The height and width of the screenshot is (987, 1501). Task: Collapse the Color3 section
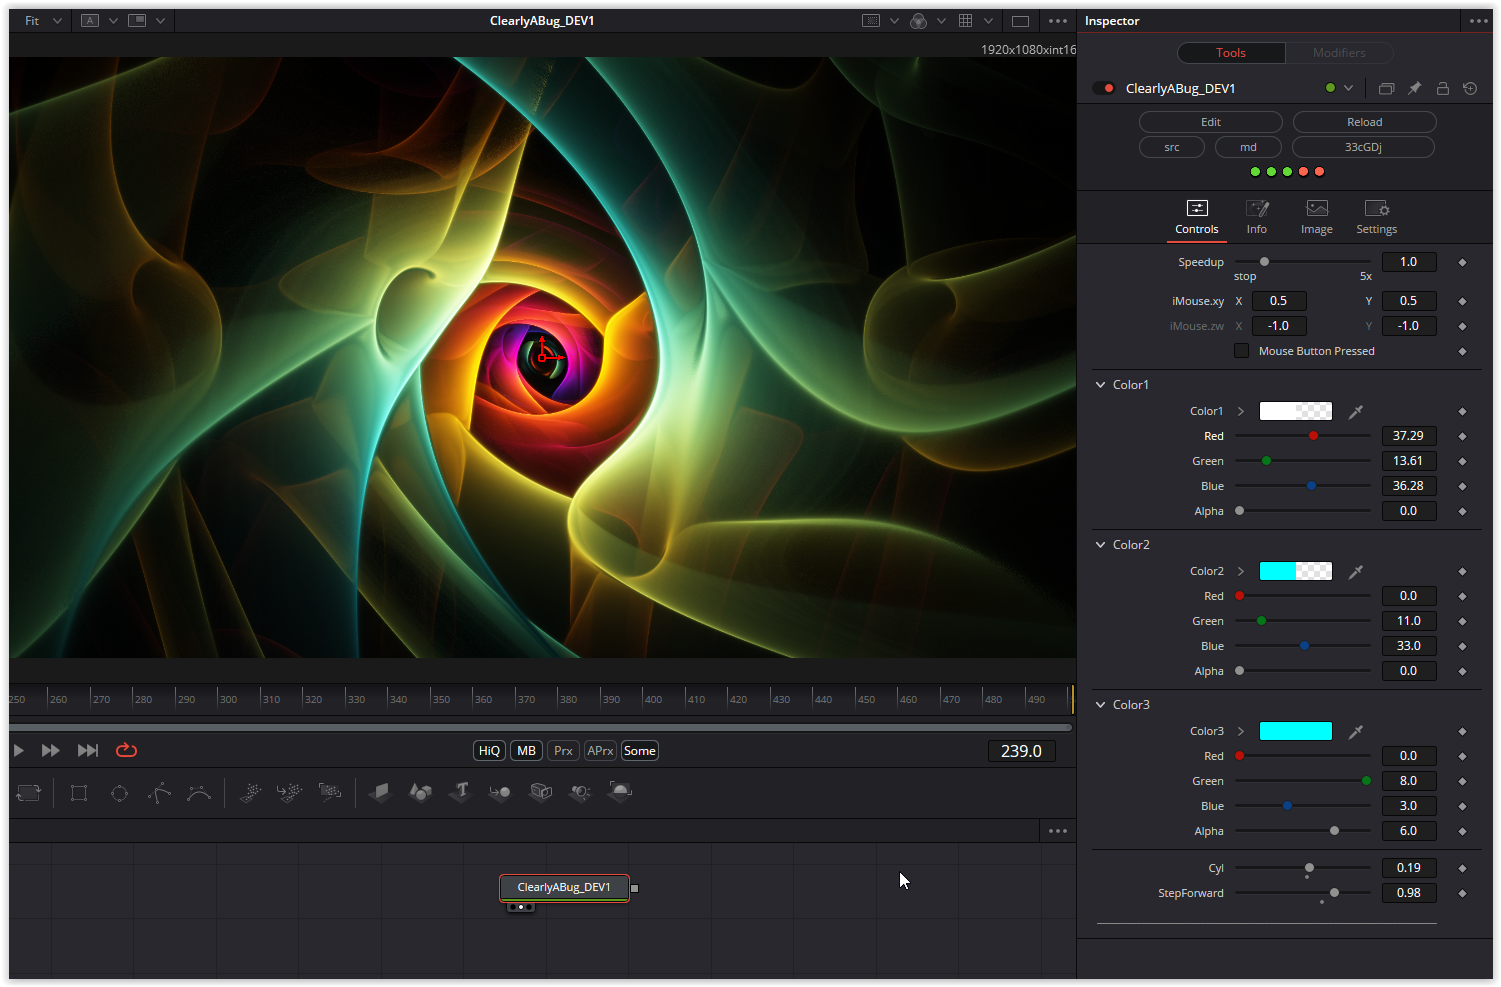click(x=1101, y=705)
